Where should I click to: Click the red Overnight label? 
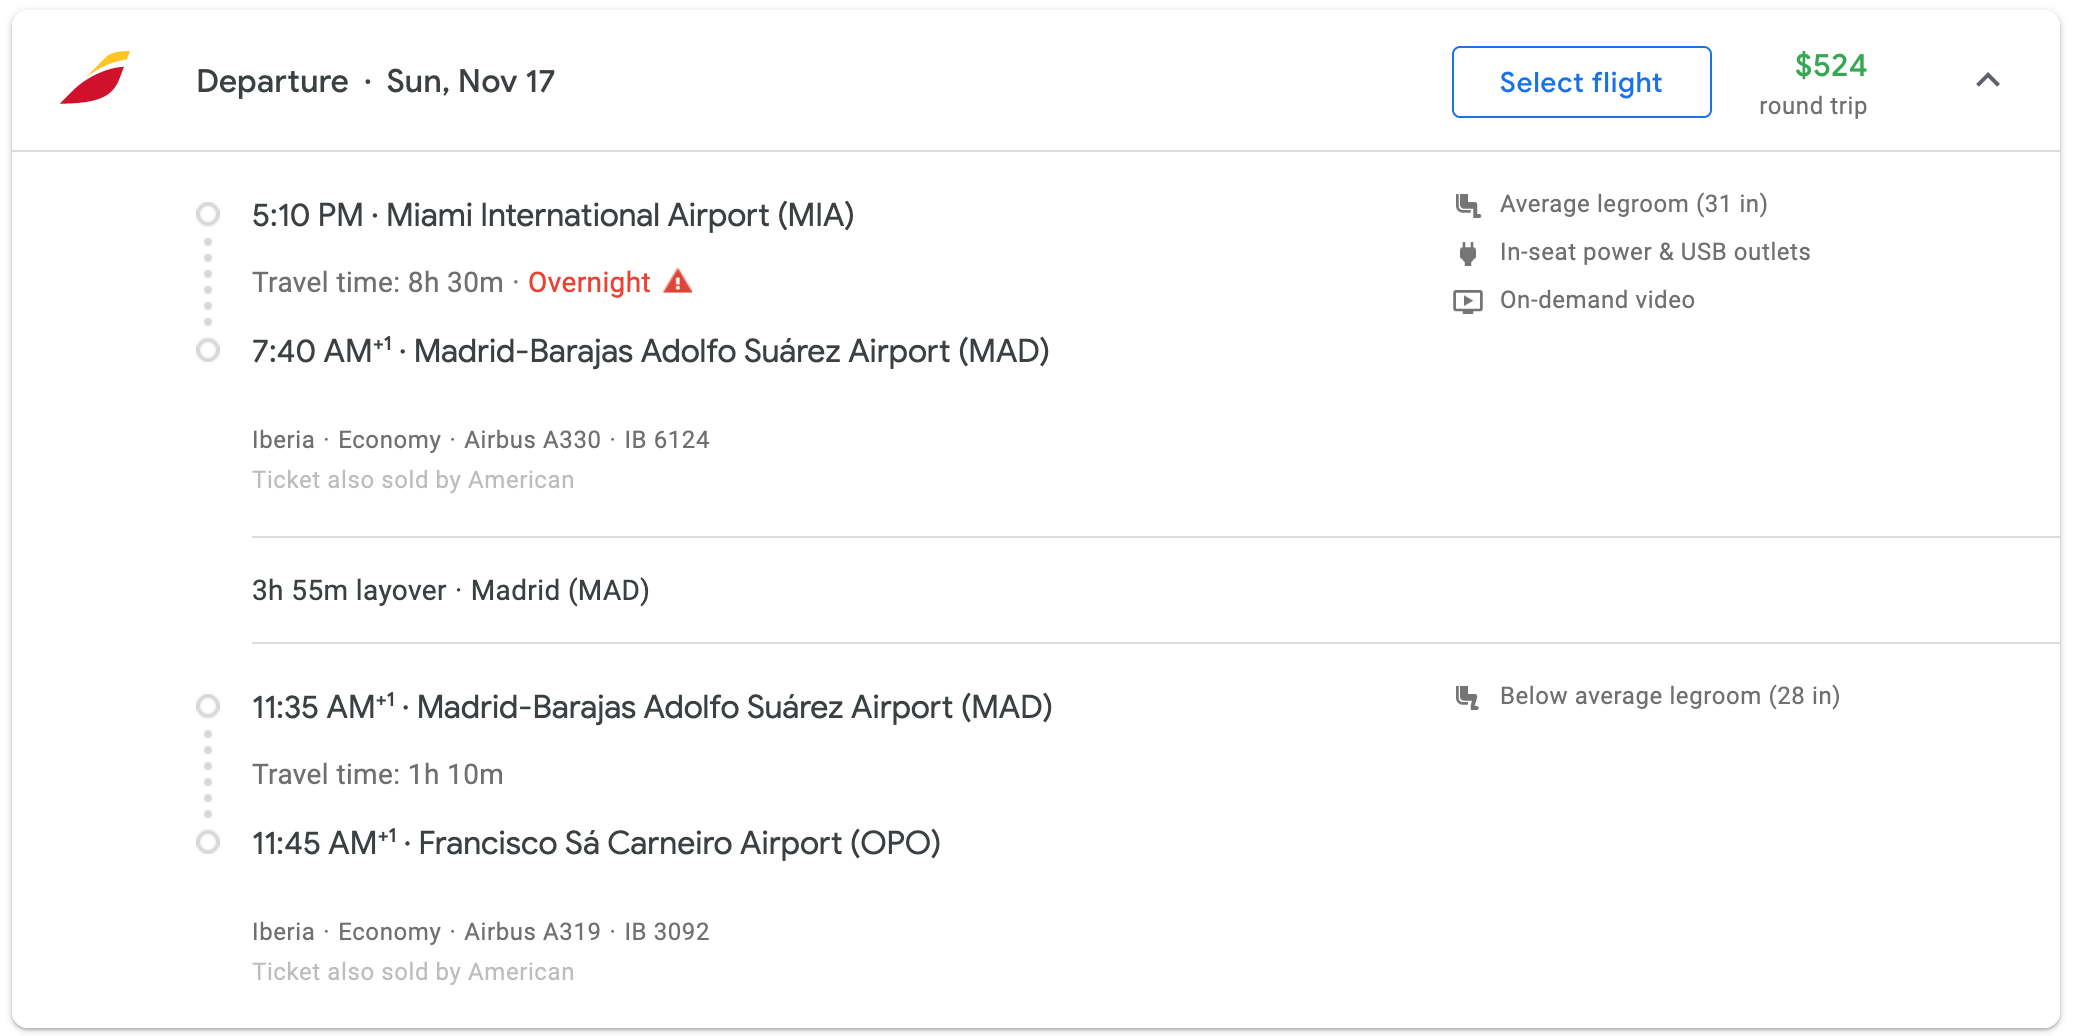point(589,283)
